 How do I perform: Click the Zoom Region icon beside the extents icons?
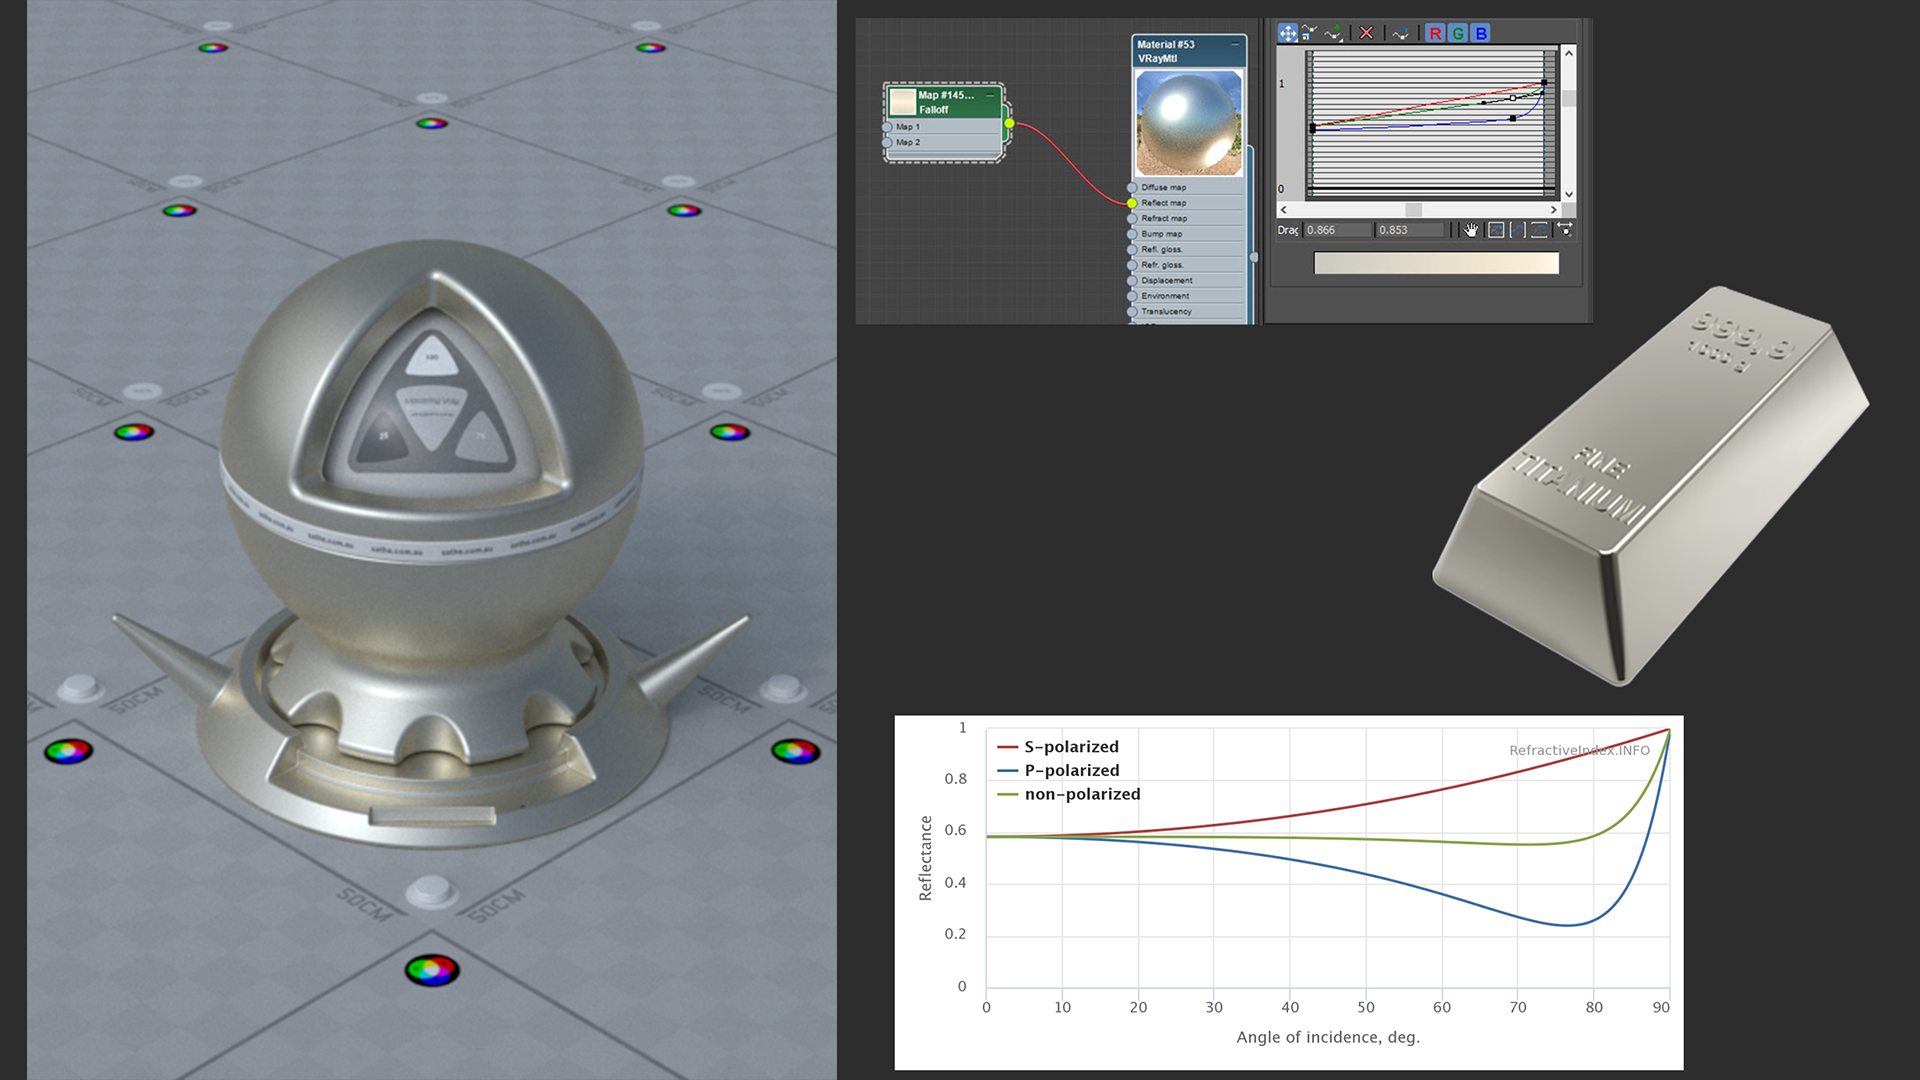(x=1565, y=230)
